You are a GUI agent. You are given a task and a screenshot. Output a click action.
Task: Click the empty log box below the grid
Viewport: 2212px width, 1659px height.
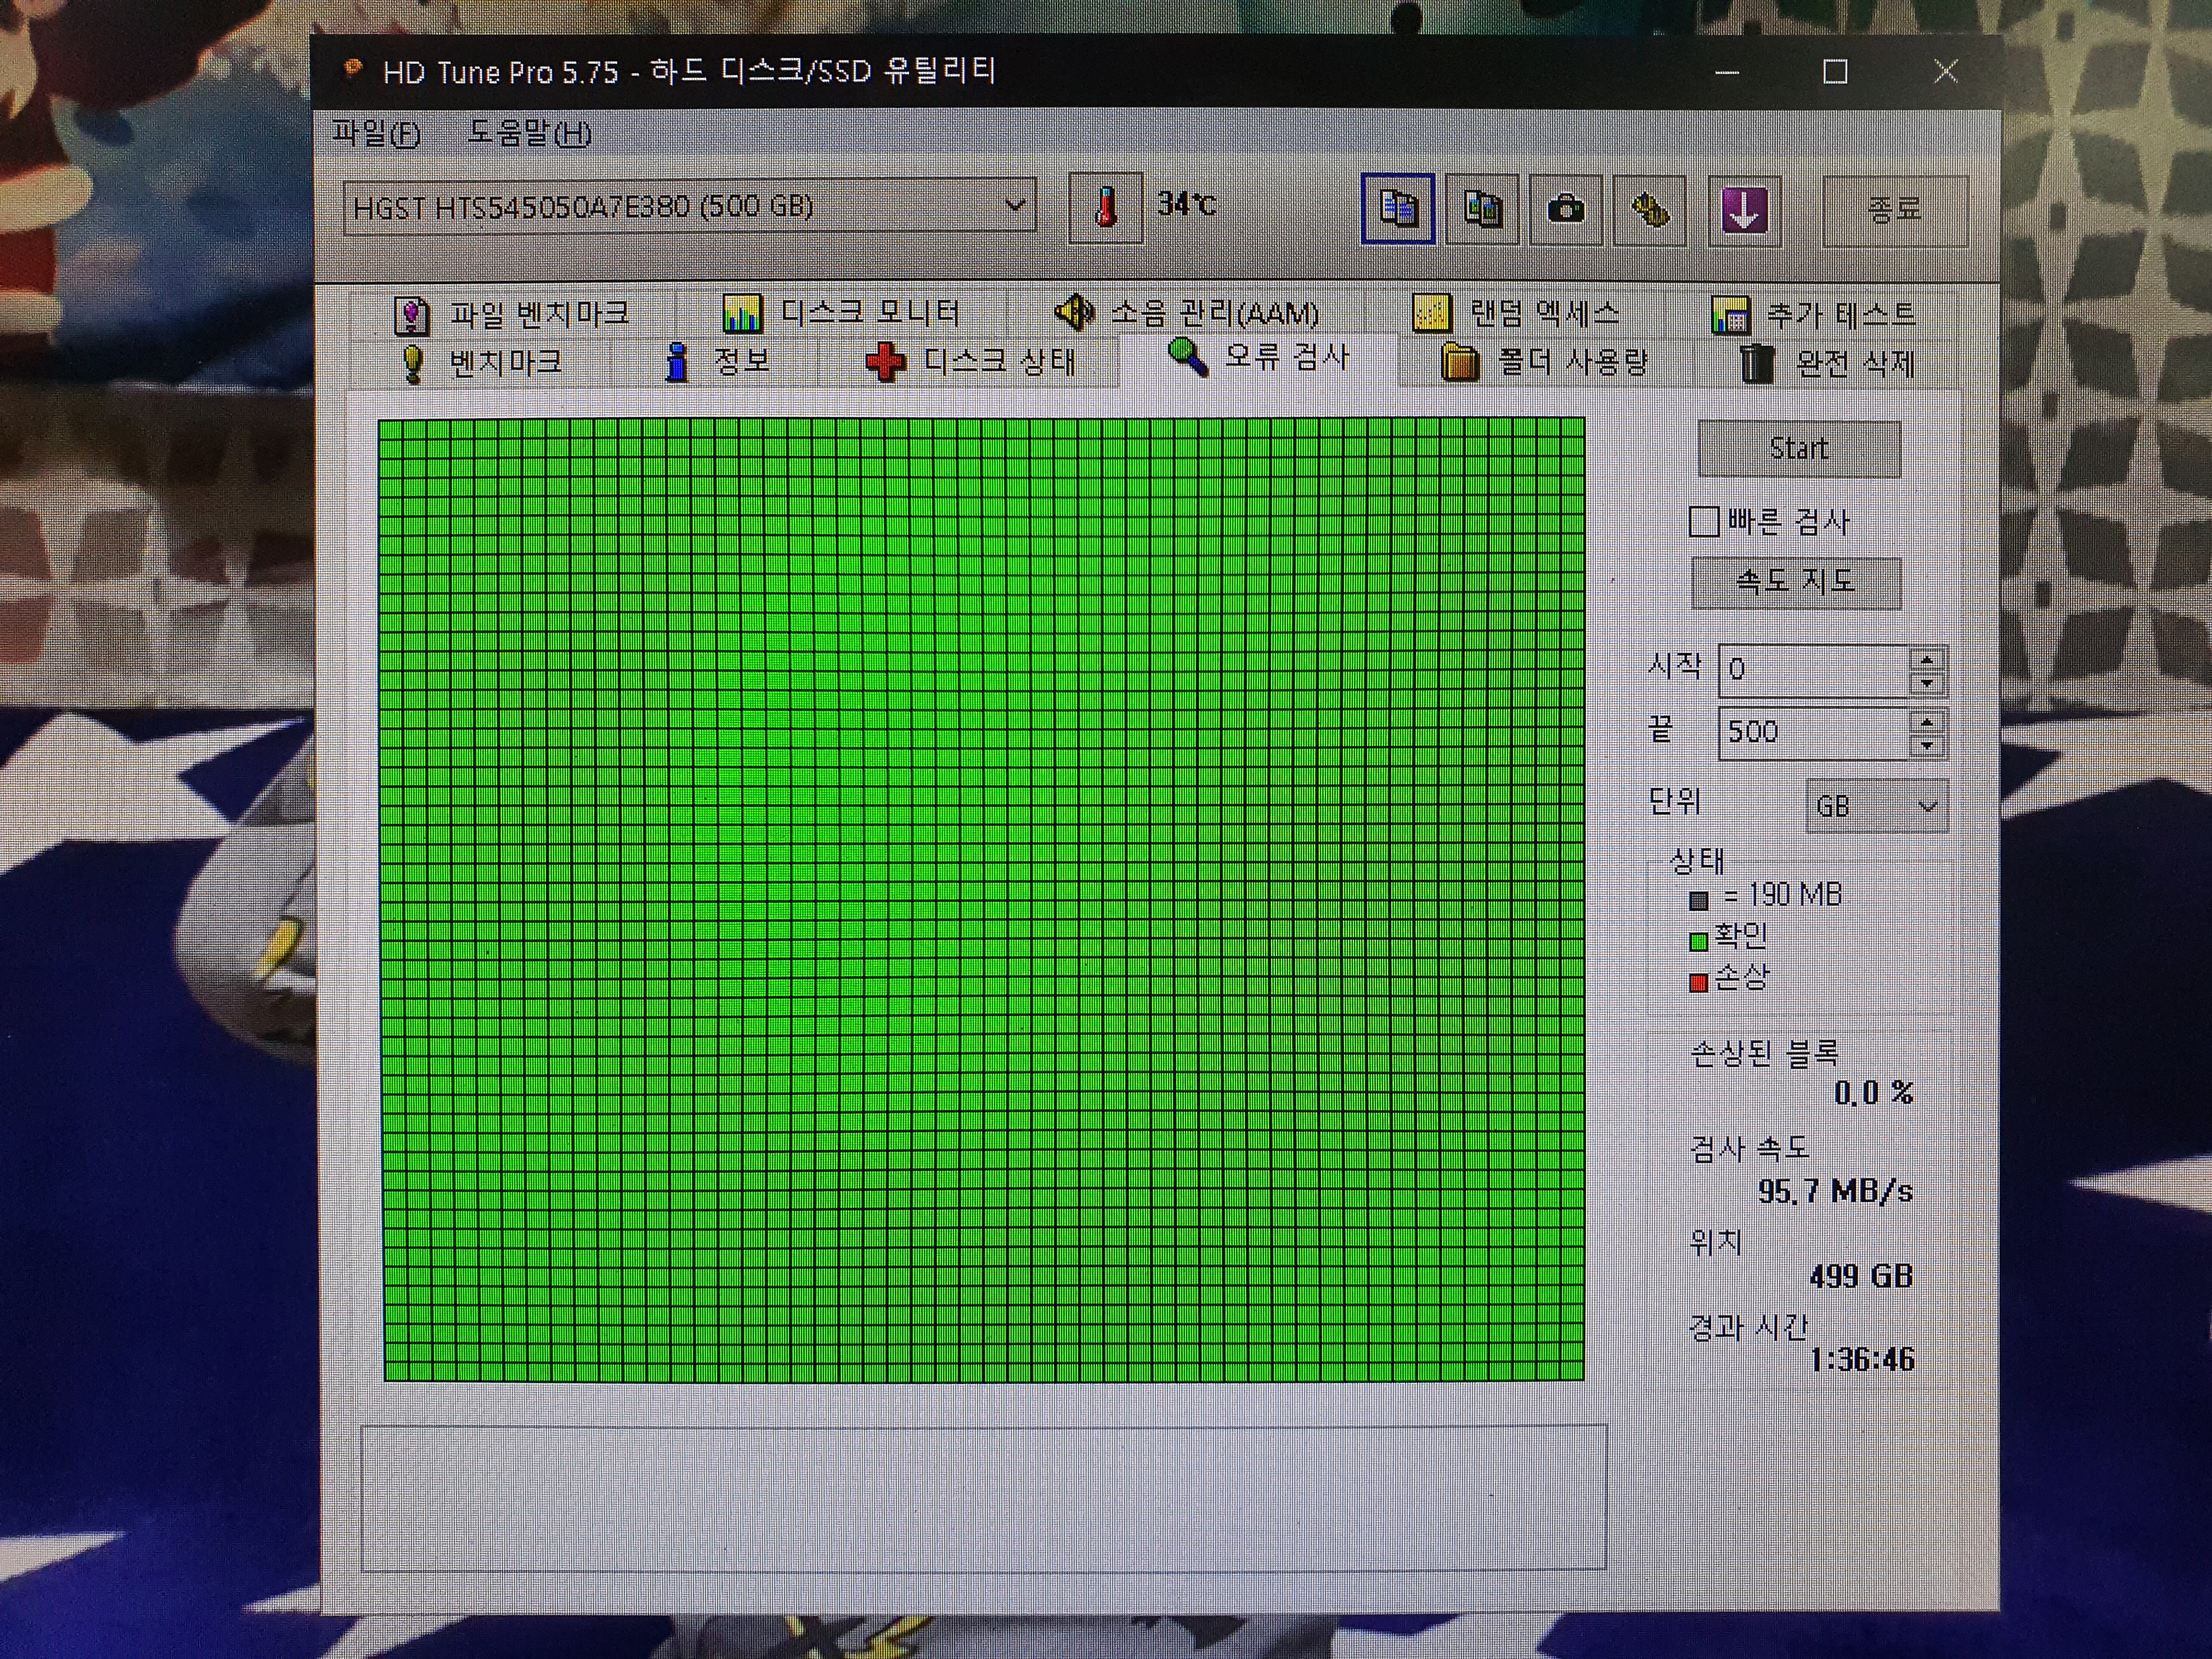coord(983,1498)
